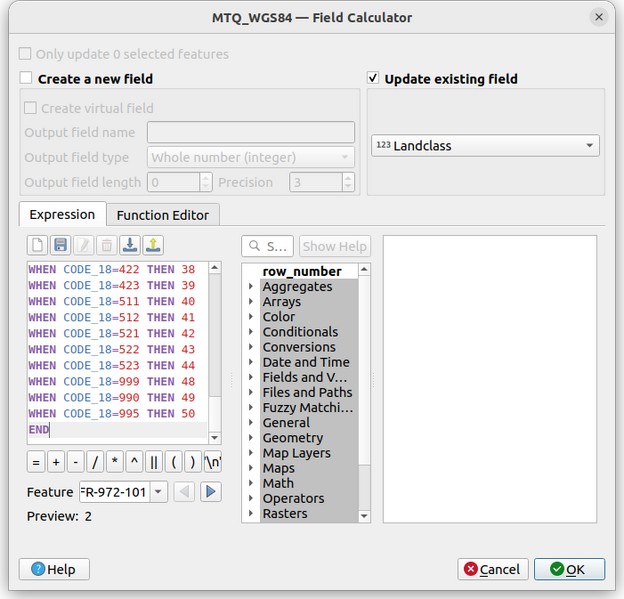Insert the plus operator
This screenshot has height=599, width=624.
click(x=56, y=462)
